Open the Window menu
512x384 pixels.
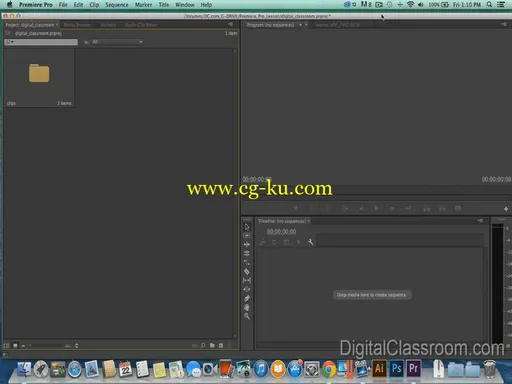pyautogui.click(x=185, y=5)
